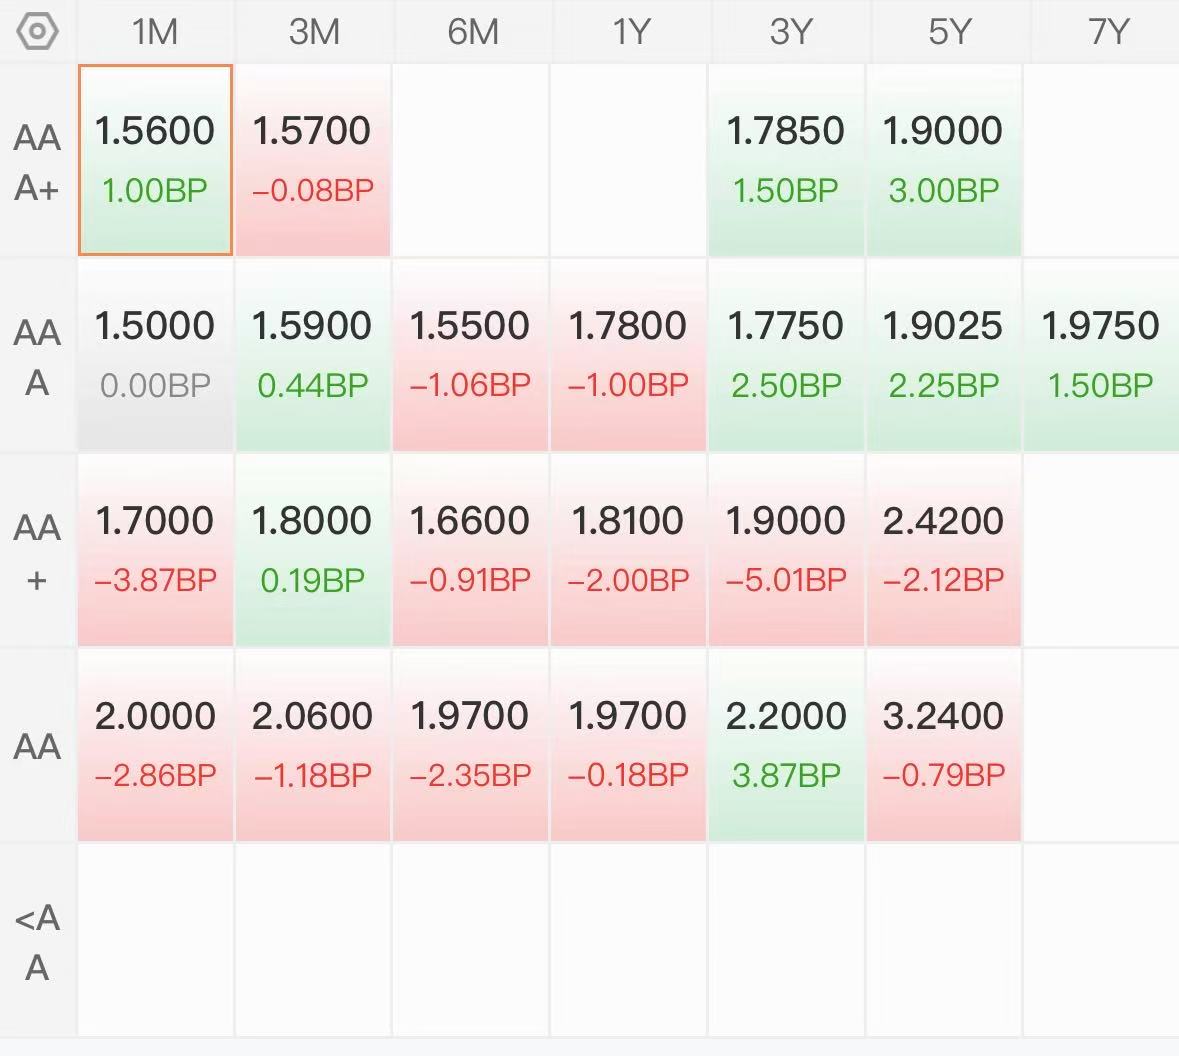Click the AA+ 5Y cell showing 2.4200
The width and height of the screenshot is (1179, 1056).
[x=944, y=550]
